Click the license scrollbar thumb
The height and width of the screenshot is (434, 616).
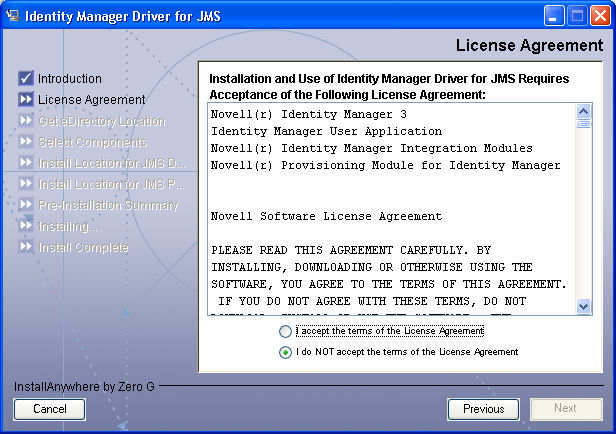583,124
